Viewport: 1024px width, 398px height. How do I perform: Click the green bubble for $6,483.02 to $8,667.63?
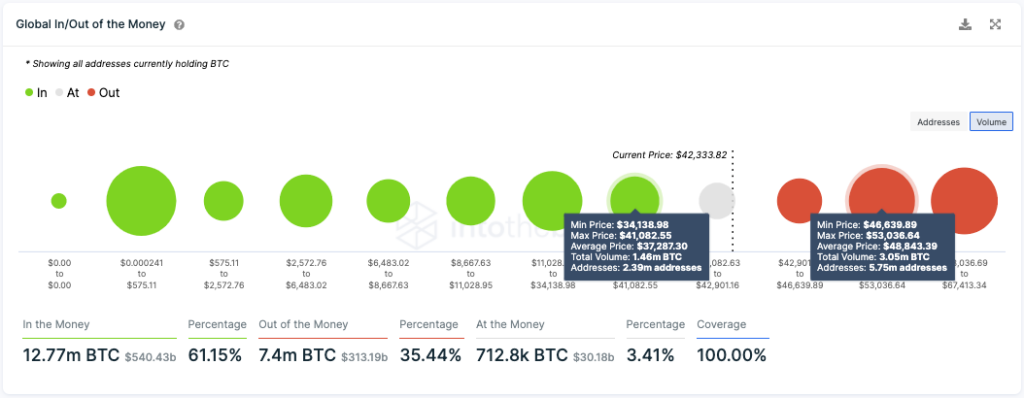(388, 201)
